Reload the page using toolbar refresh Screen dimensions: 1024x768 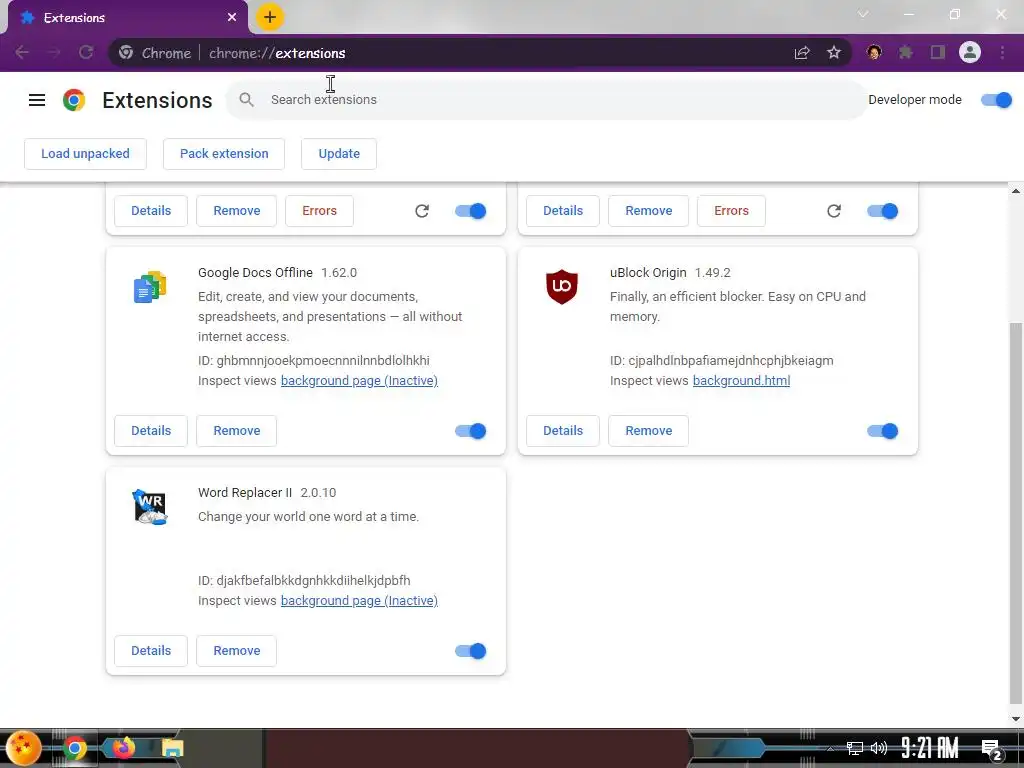[86, 52]
